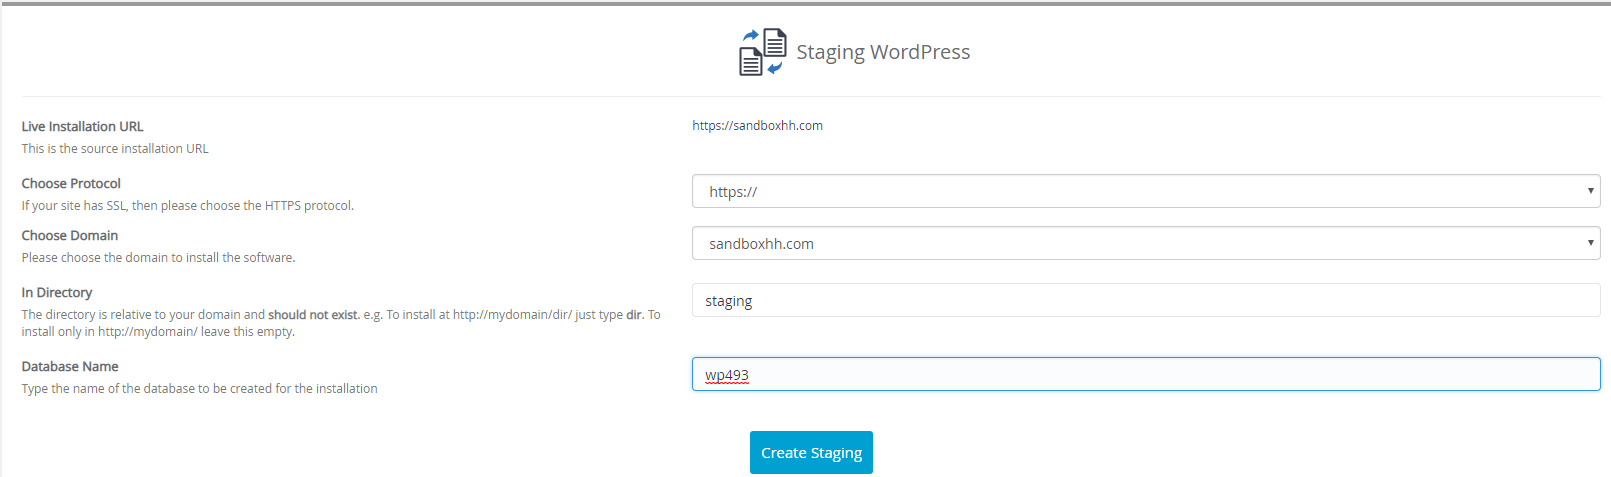
Task: Click the live URL https://sandboxhh.com text
Action: click(757, 126)
